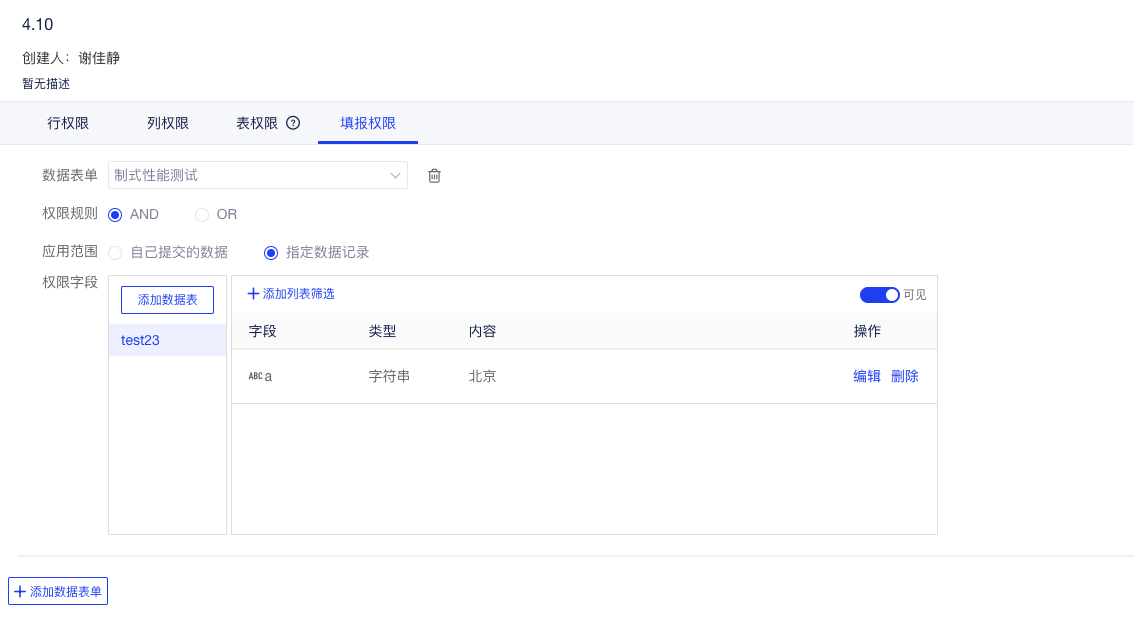Confirm 指定数据记录 is selected
This screenshot has height=631, width=1134.
tap(271, 252)
